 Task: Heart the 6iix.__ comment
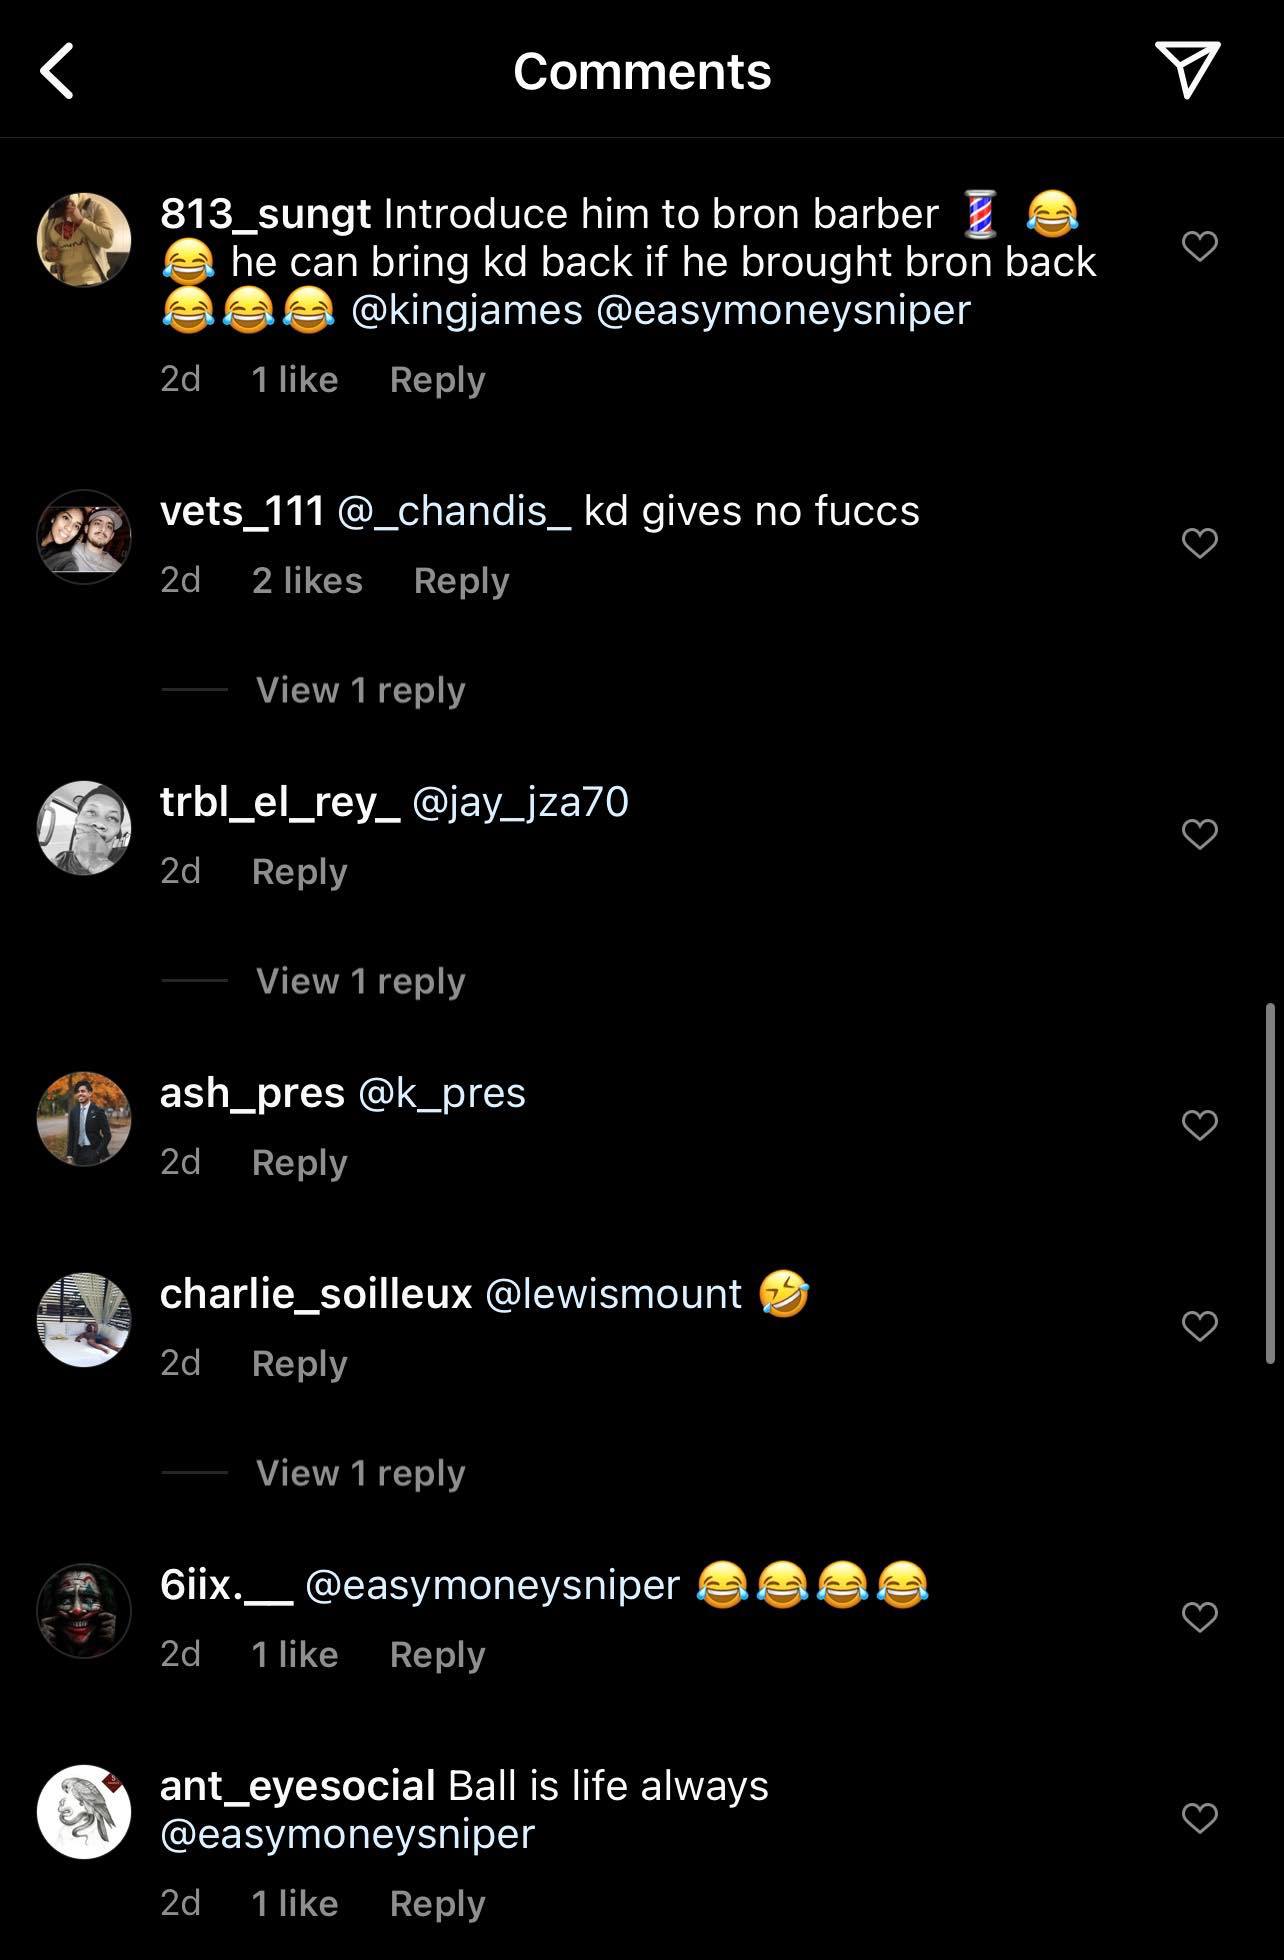pyautogui.click(x=1199, y=1617)
